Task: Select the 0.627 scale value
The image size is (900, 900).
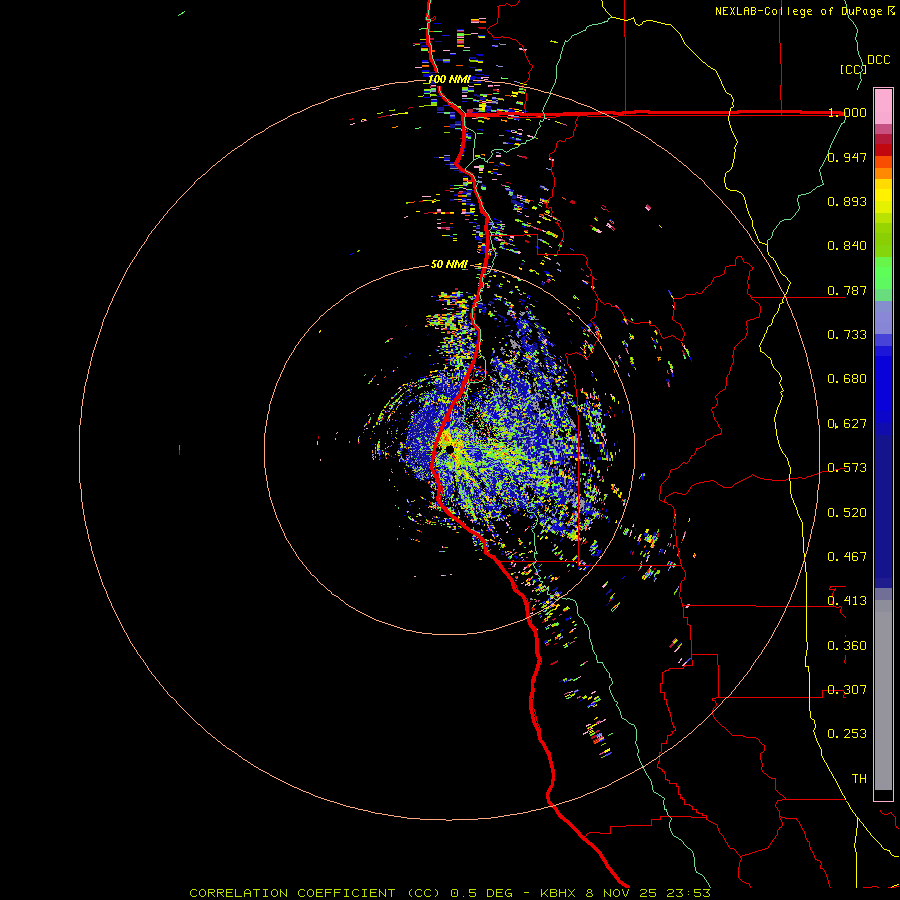Action: click(847, 424)
